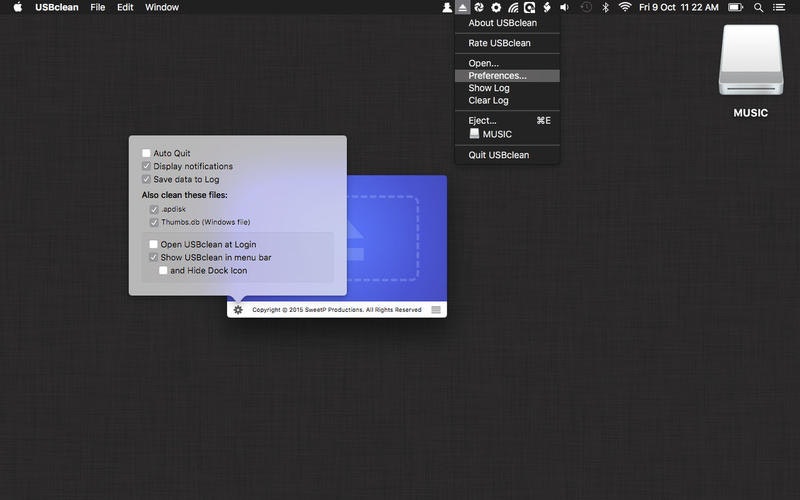Click the dashed drop zone in USBclean window
800x500 pixels.
click(x=383, y=238)
